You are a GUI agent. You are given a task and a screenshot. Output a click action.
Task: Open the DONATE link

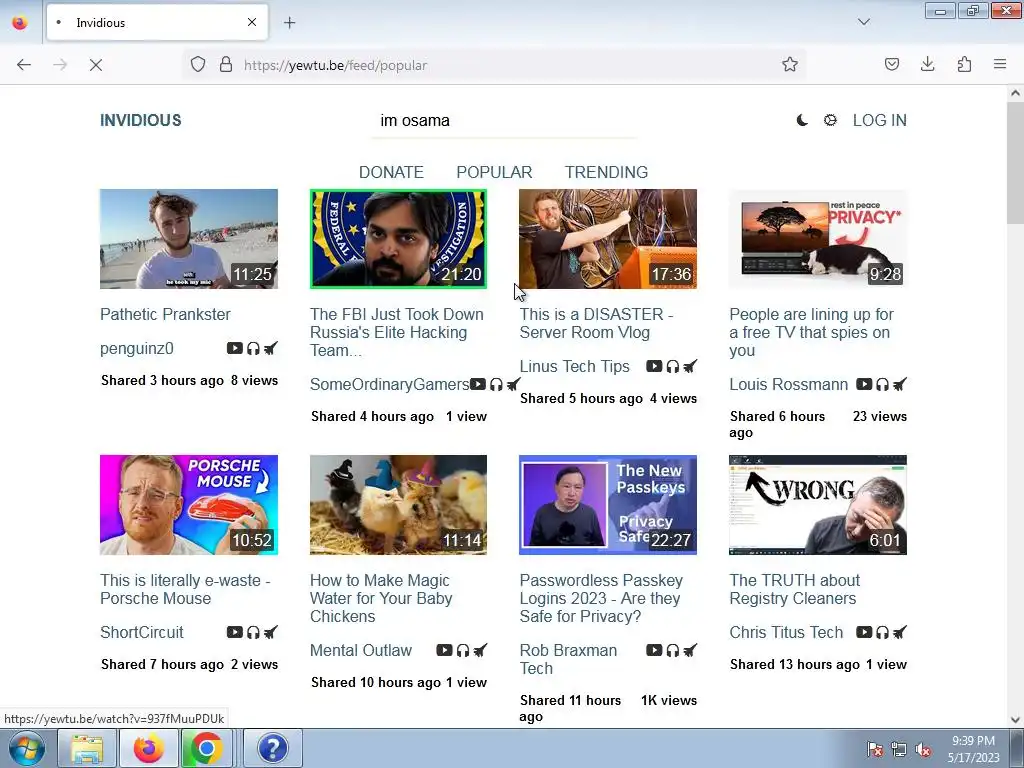[x=391, y=172]
